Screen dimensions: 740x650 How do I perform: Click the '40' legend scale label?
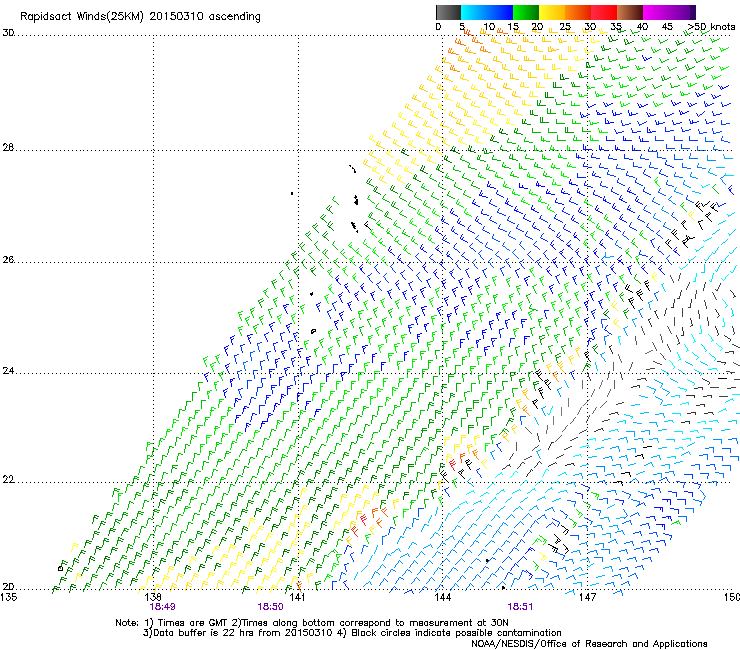tap(642, 27)
